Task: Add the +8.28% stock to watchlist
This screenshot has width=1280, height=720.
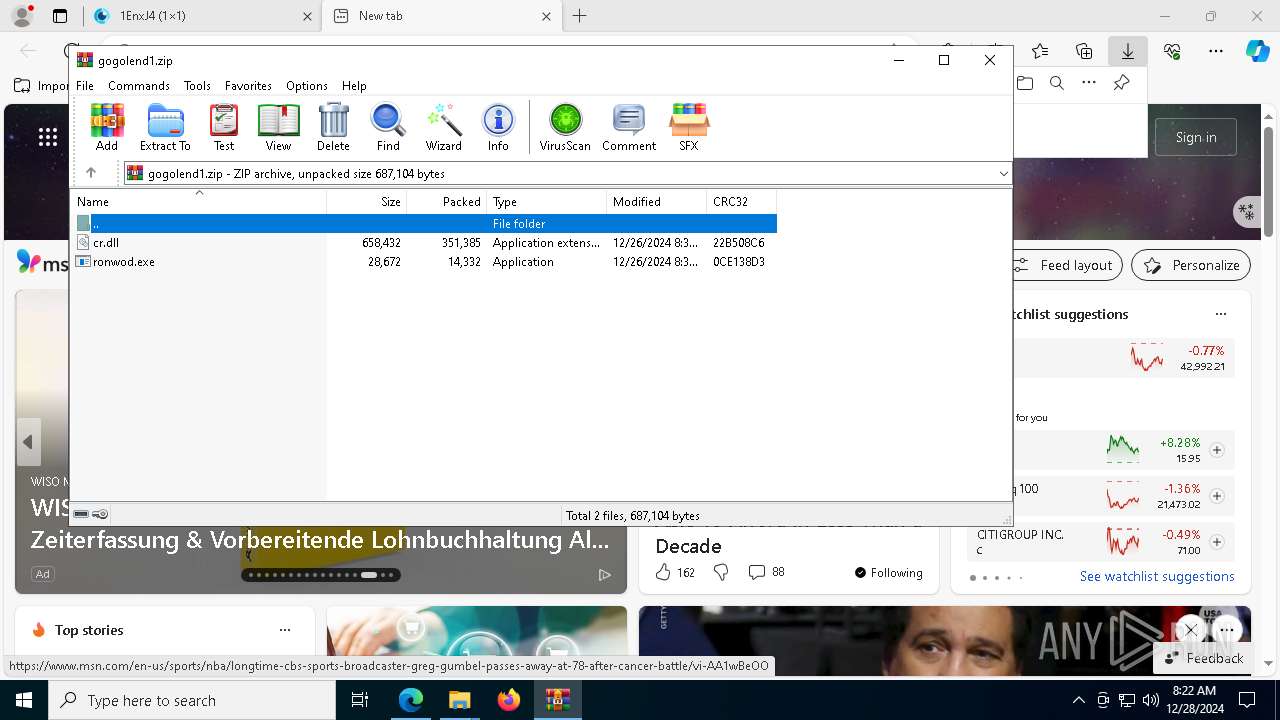Action: (1217, 450)
